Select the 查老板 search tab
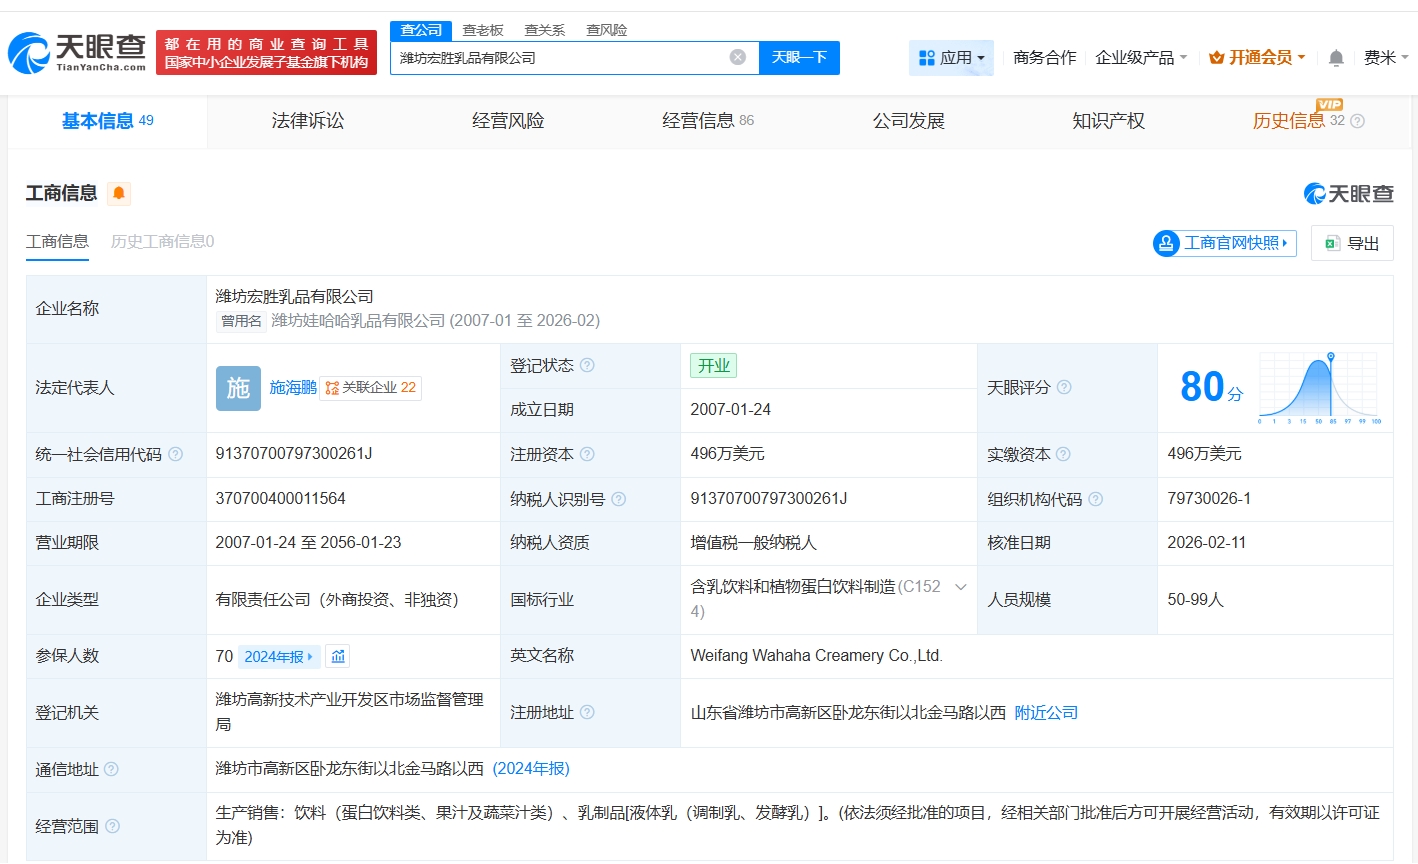 (483, 30)
